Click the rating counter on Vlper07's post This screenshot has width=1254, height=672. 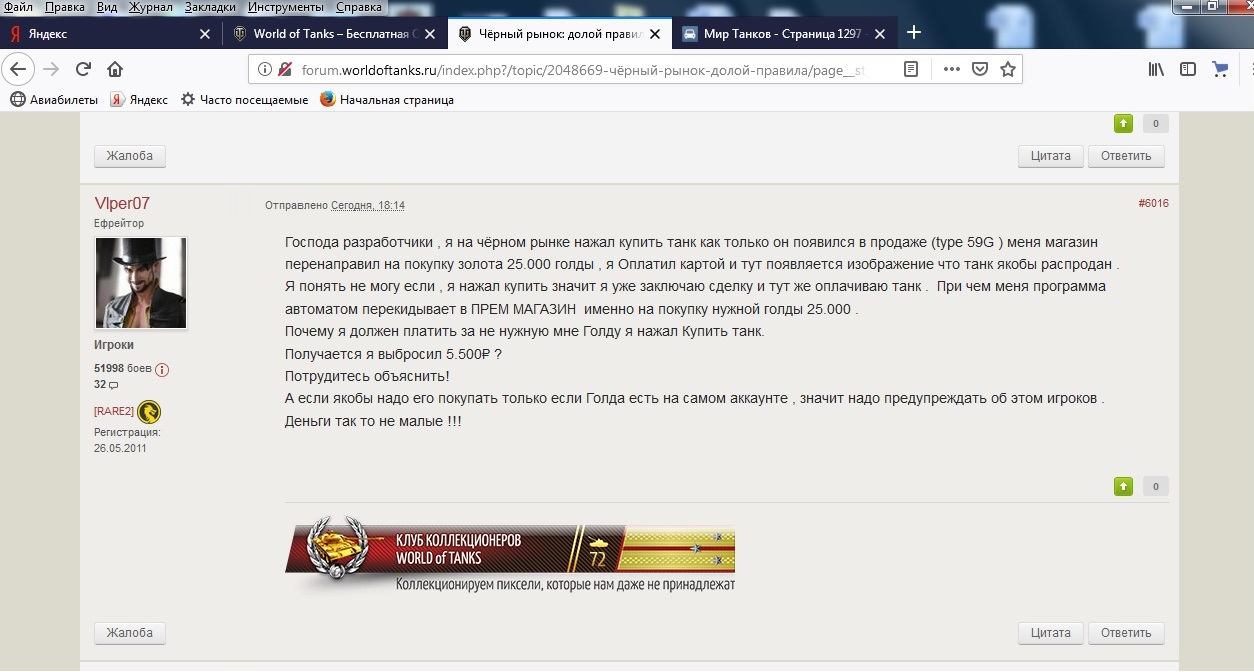point(1155,487)
